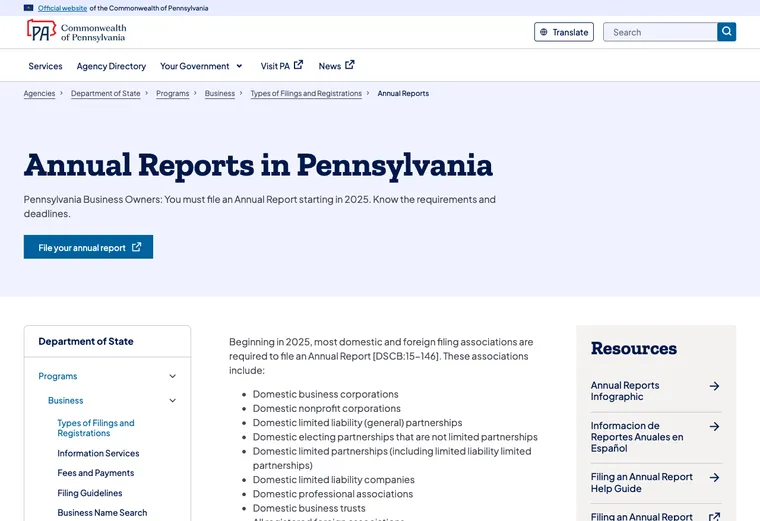Open Business Name Search in sidebar
The height and width of the screenshot is (521, 760).
[102, 512]
